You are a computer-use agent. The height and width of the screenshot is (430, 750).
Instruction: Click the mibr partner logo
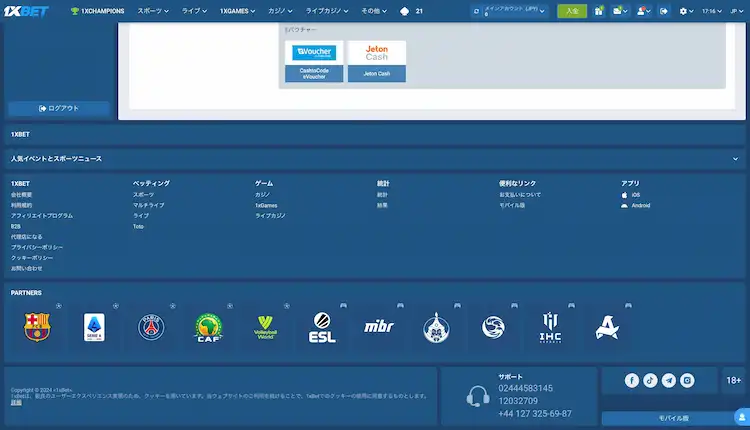tap(379, 327)
